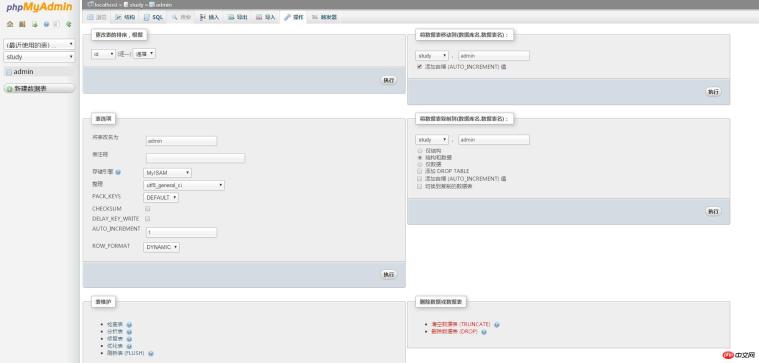Click 执行 in the alter table order section
The height and width of the screenshot is (363, 759).
[389, 80]
